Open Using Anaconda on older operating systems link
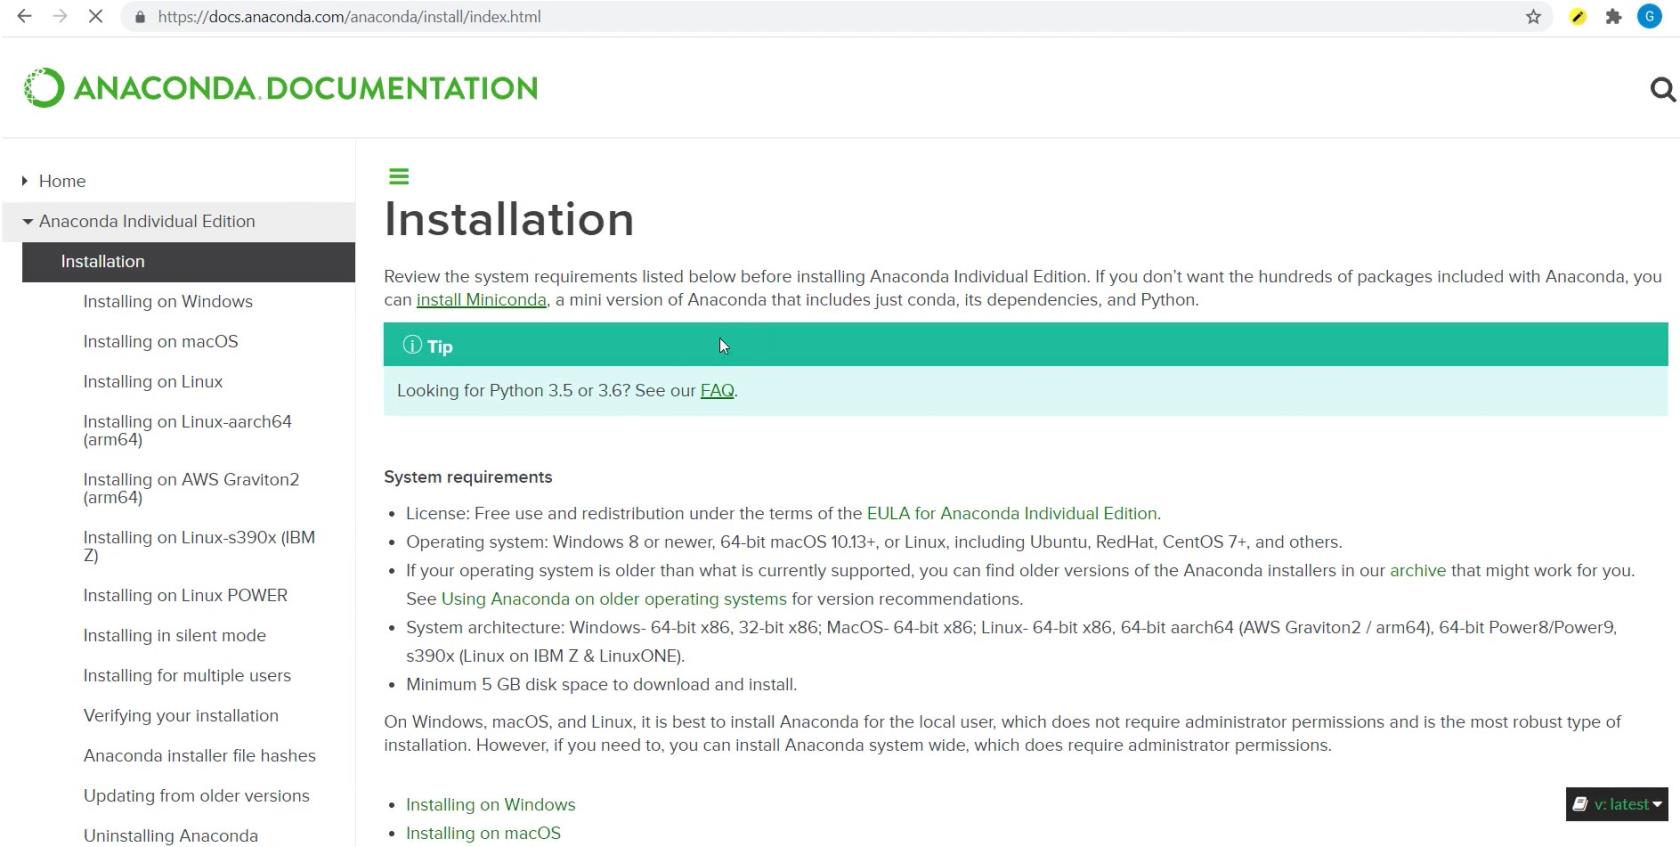Image resolution: width=1680 pixels, height=847 pixels. point(614,599)
